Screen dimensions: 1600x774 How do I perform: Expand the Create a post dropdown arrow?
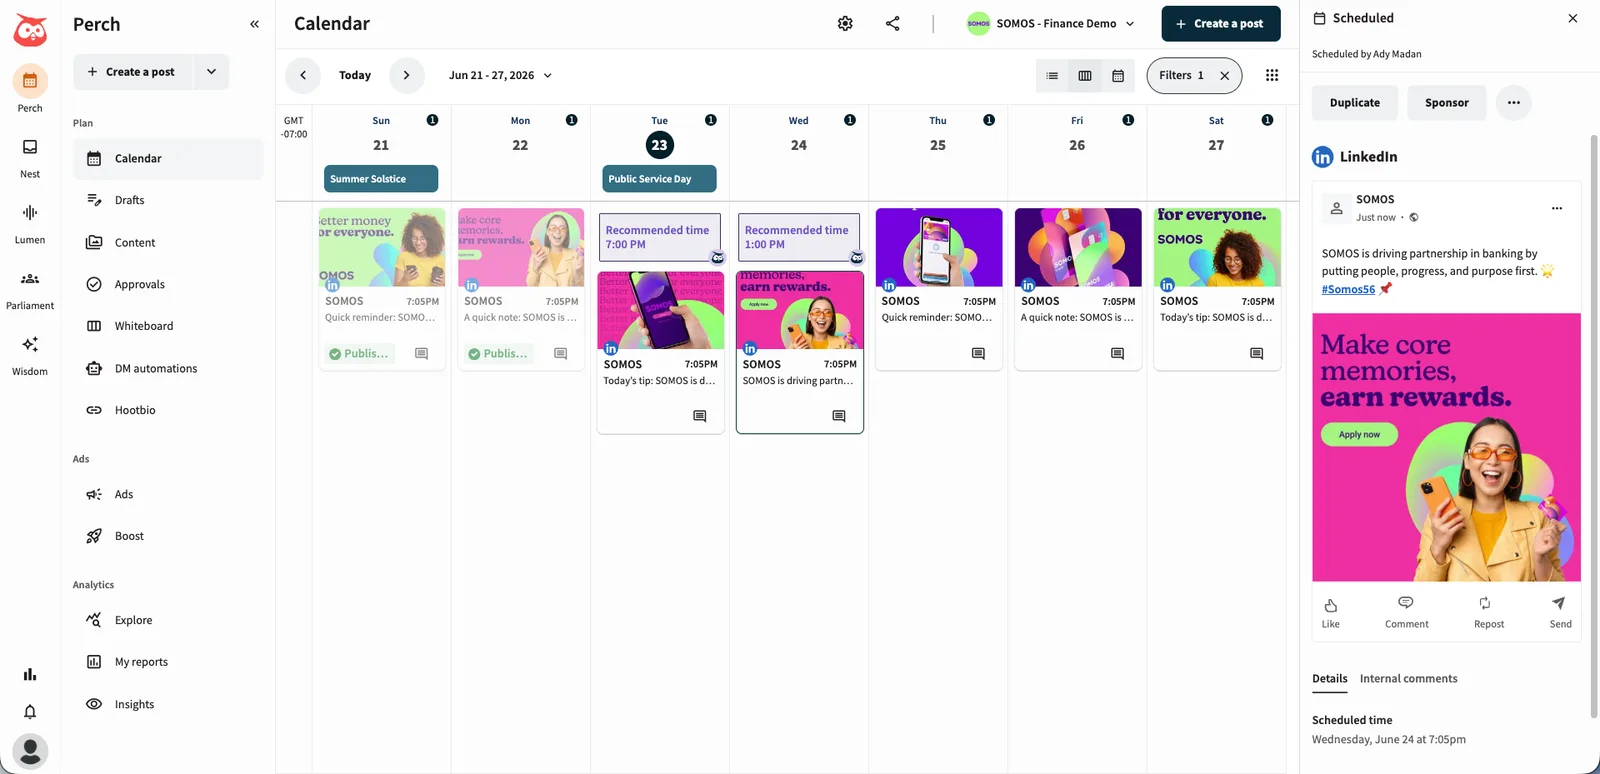pos(211,72)
